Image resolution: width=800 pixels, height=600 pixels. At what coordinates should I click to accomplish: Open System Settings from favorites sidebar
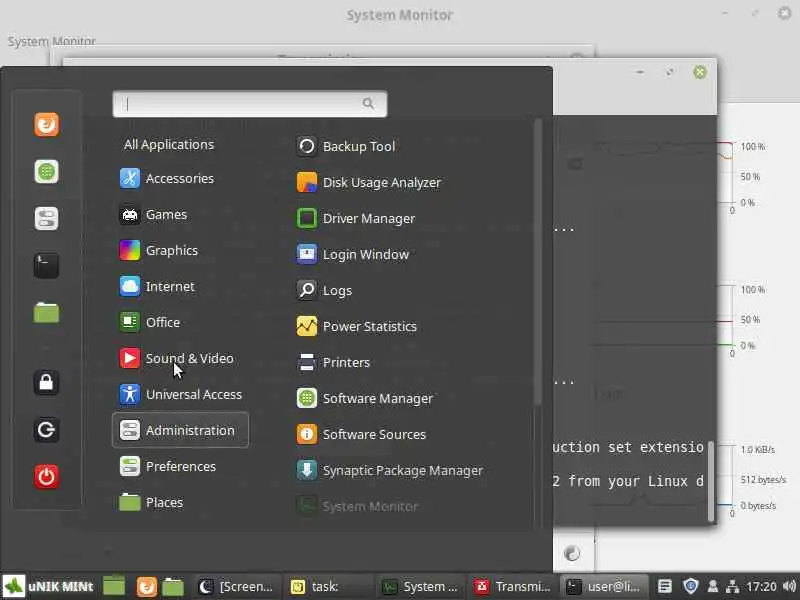[x=46, y=218]
